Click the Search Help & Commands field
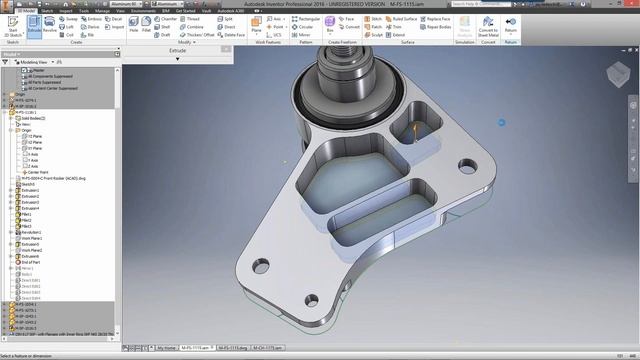 tap(481, 4)
